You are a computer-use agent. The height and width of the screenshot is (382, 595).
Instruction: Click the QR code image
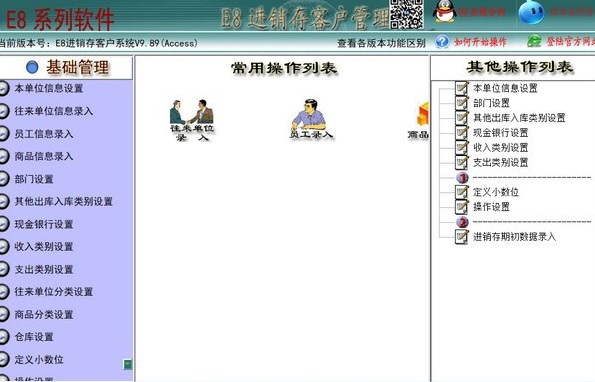click(x=406, y=14)
